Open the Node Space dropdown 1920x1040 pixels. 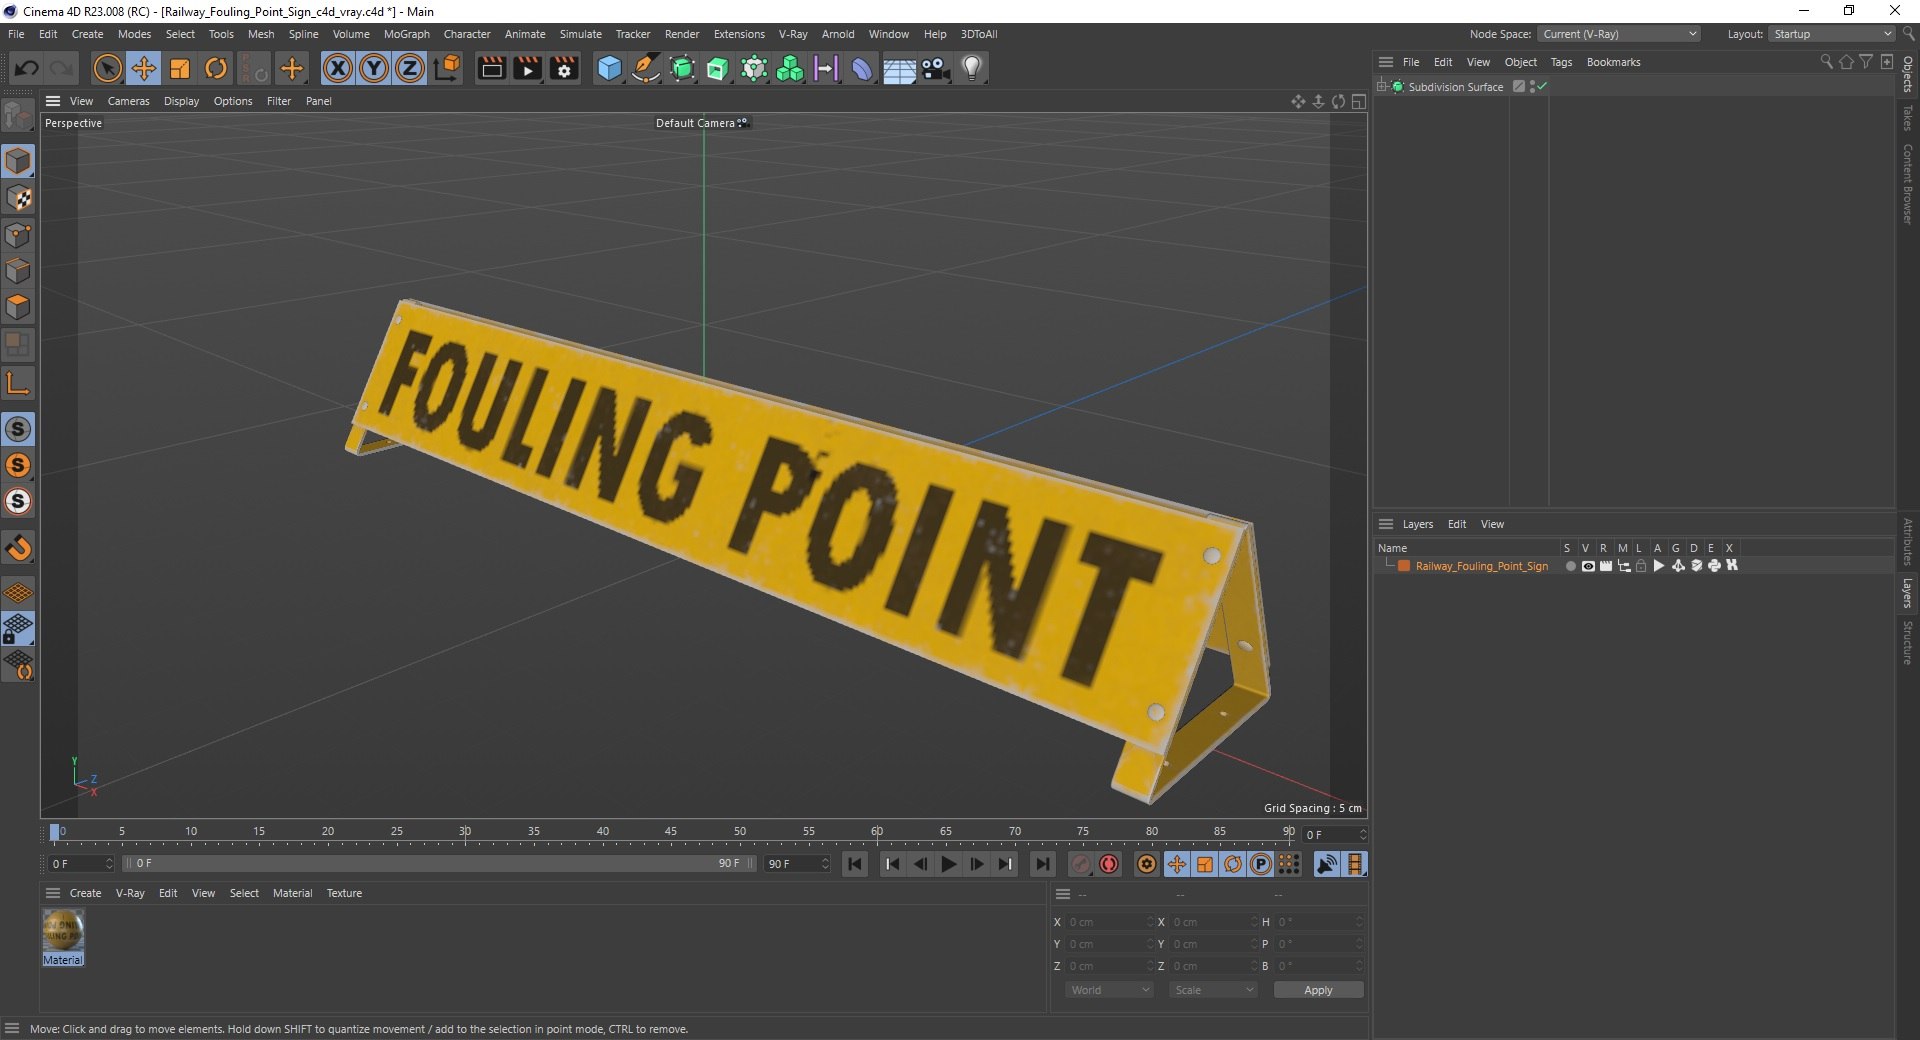[x=1619, y=34]
